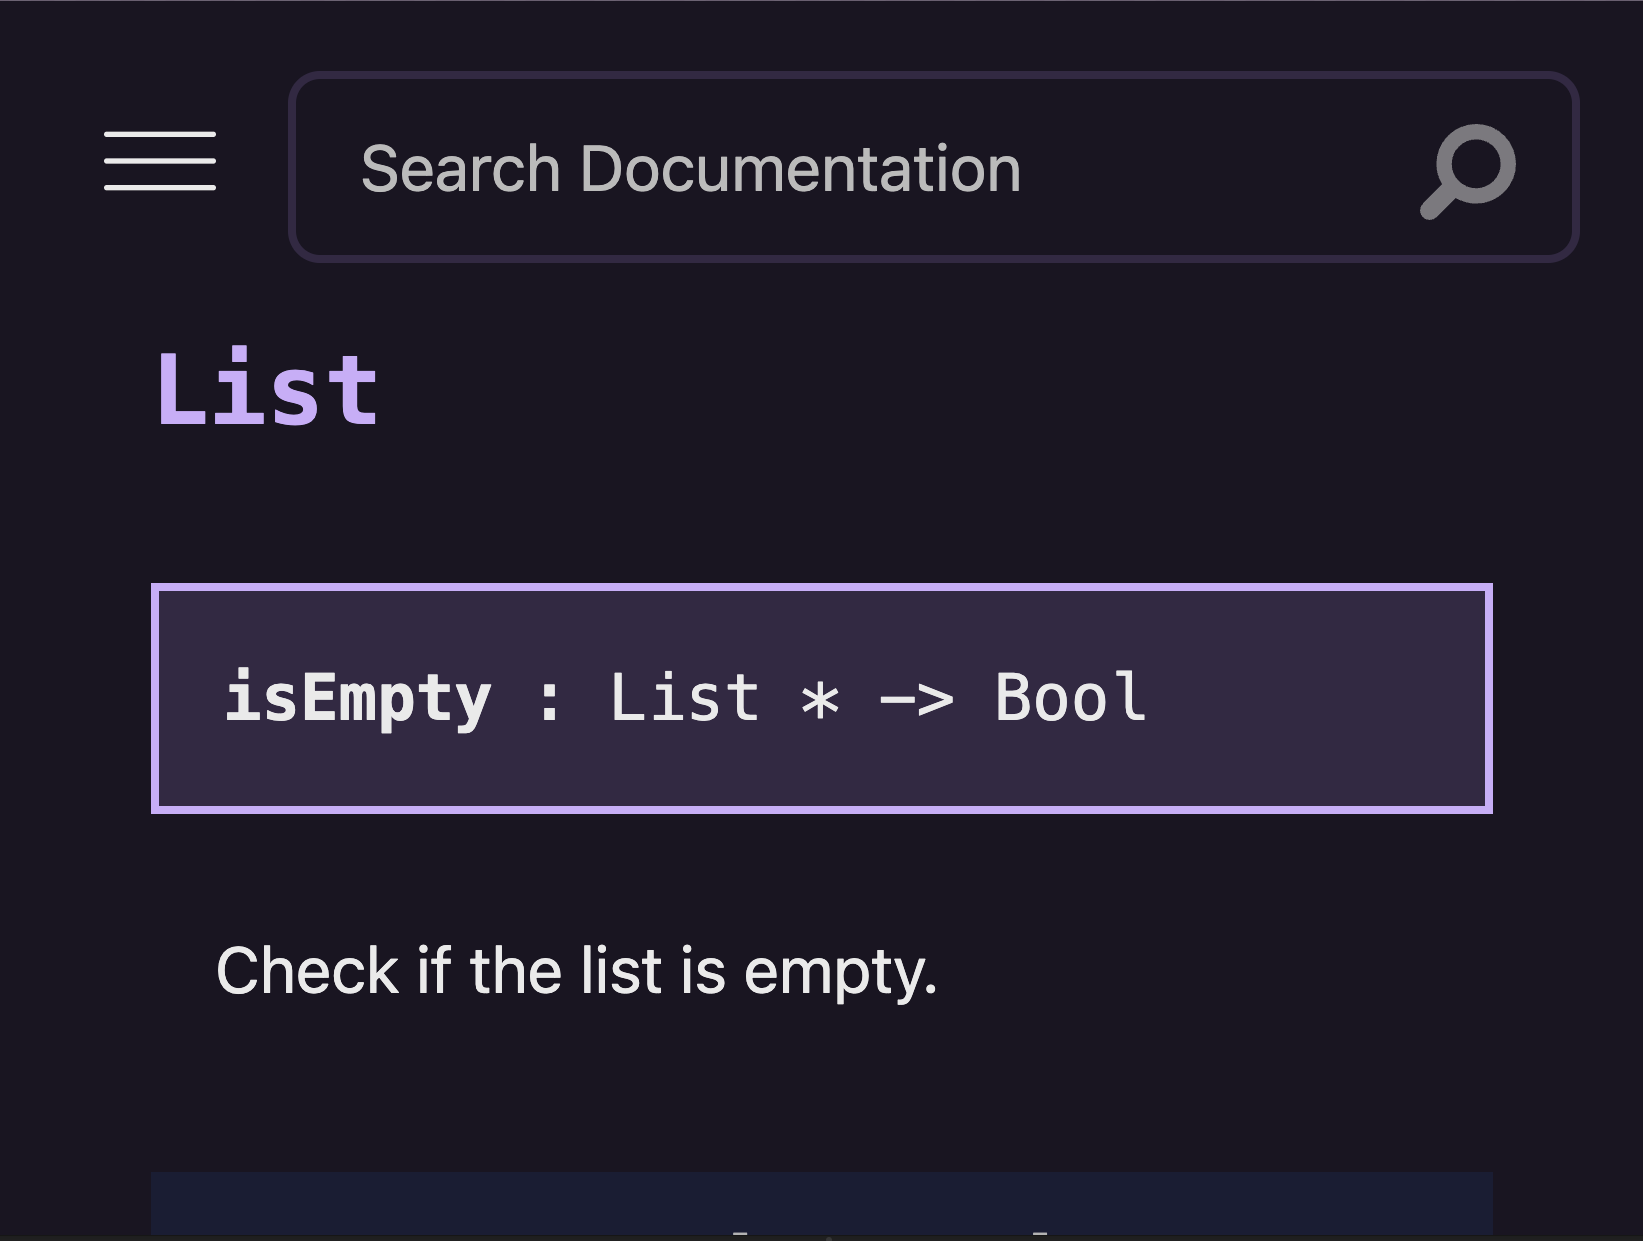This screenshot has height=1241, width=1643.
Task: Click the arrow symbol in signature
Action: (x=916, y=699)
